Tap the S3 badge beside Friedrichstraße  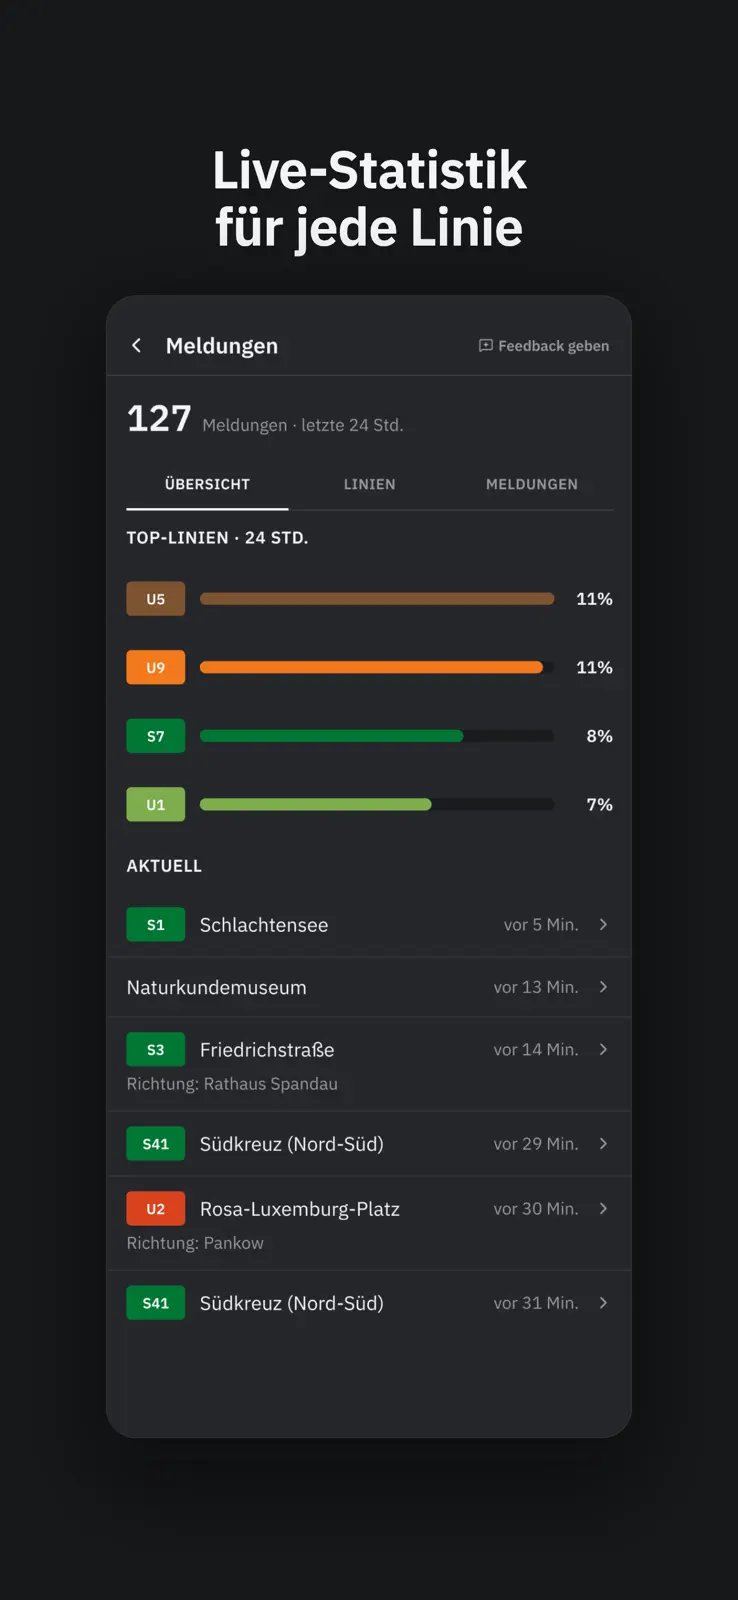tap(156, 1050)
